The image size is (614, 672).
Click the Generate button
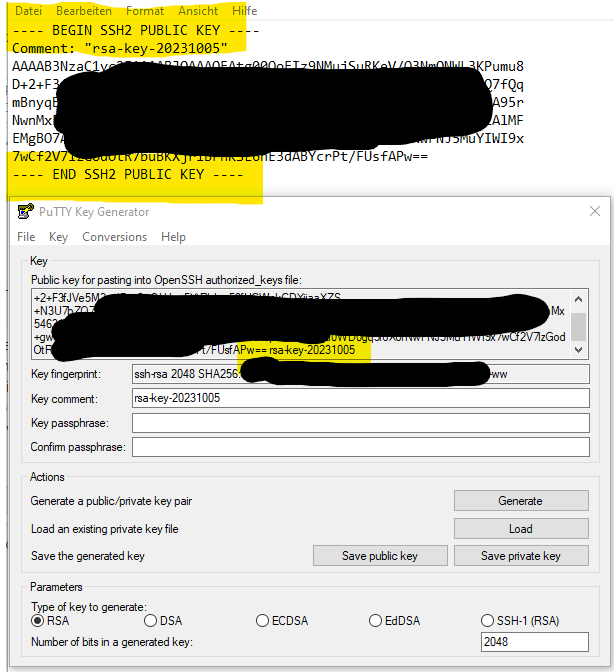click(521, 501)
